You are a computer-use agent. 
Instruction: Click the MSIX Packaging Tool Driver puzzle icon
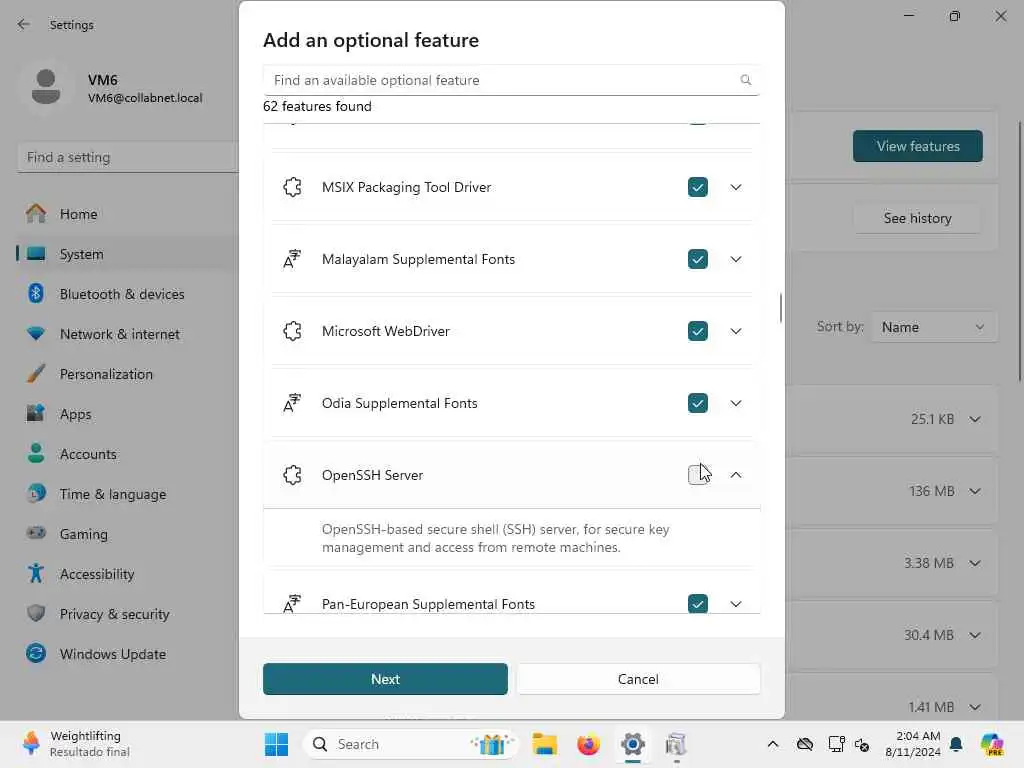(x=293, y=187)
